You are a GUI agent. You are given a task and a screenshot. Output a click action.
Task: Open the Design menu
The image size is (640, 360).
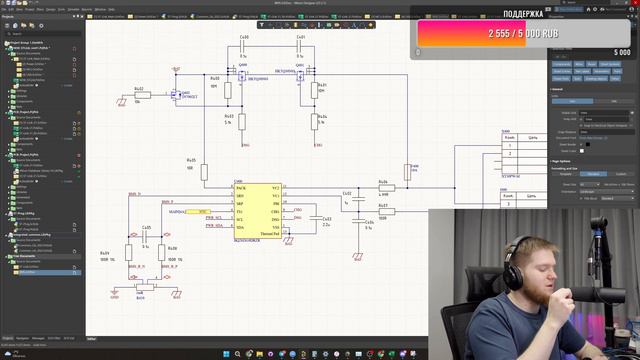51,9
